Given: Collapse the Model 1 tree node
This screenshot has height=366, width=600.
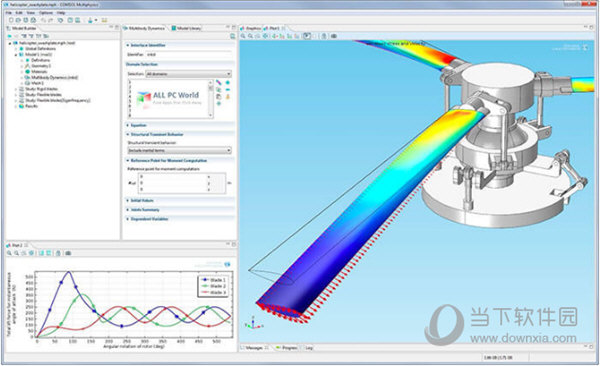Looking at the screenshot, I should [16, 54].
